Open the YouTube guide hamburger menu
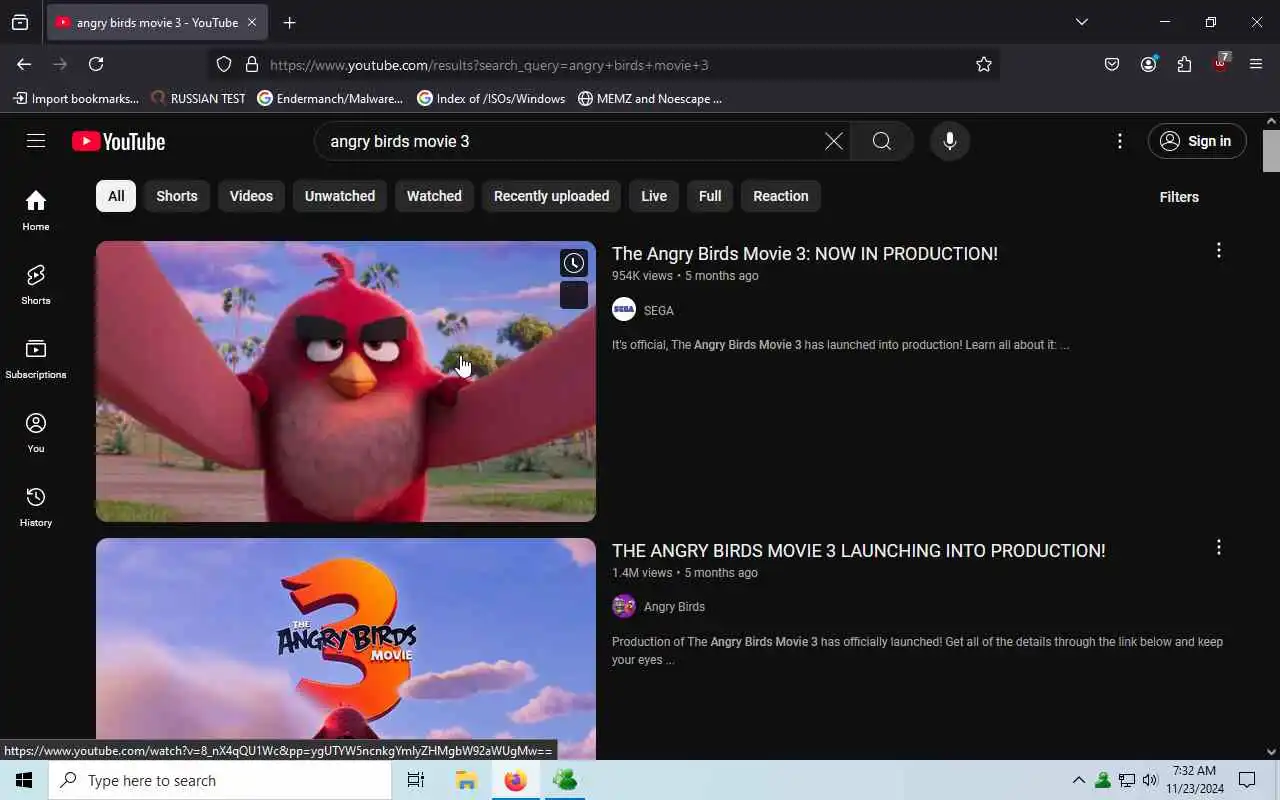 (36, 141)
